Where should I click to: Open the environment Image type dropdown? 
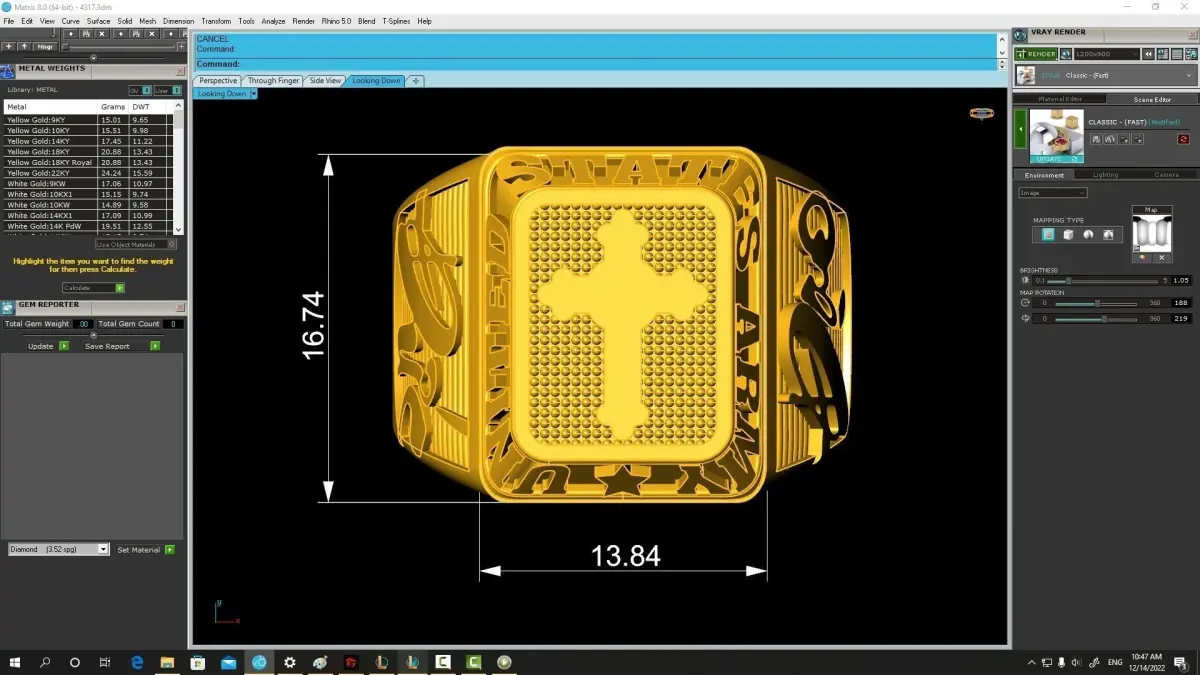(1053, 193)
